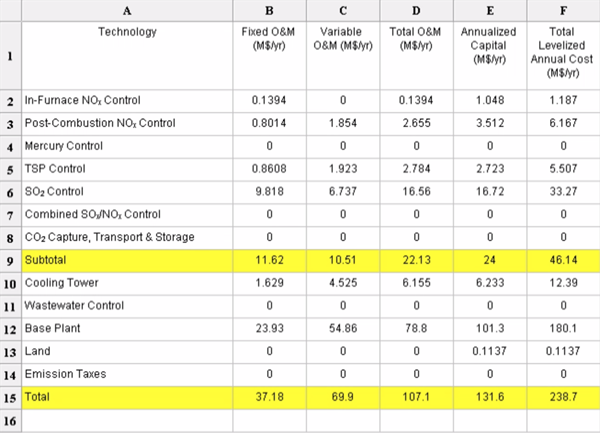Select the Subtotal label cell
The height and width of the screenshot is (433, 600).
[127, 261]
